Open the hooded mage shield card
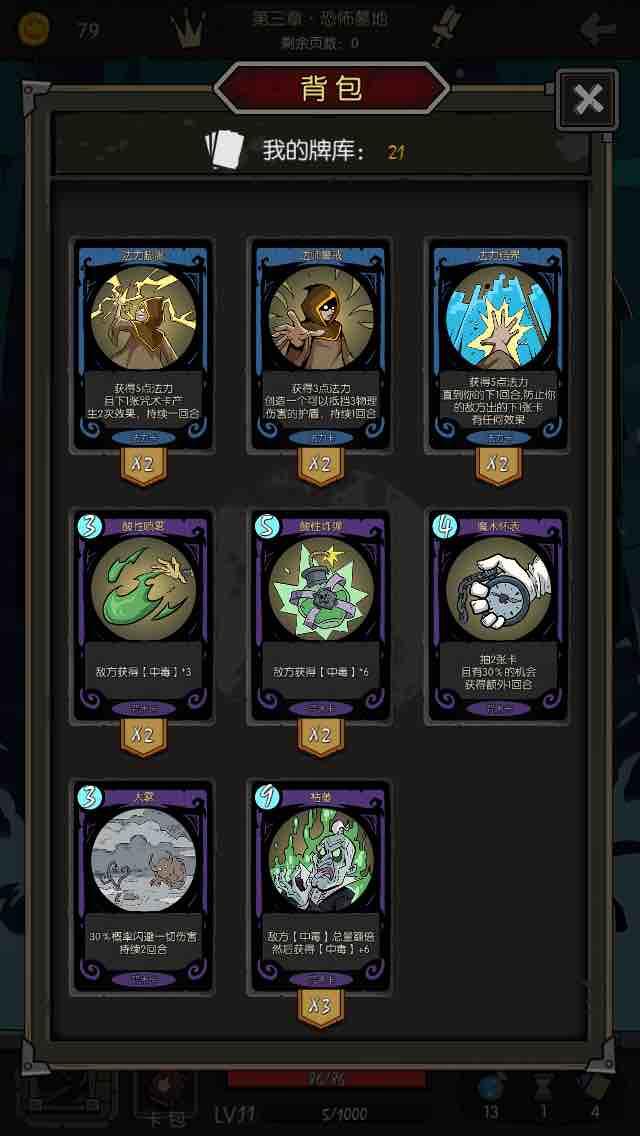Screen dimensions: 640x1136 pos(320,346)
